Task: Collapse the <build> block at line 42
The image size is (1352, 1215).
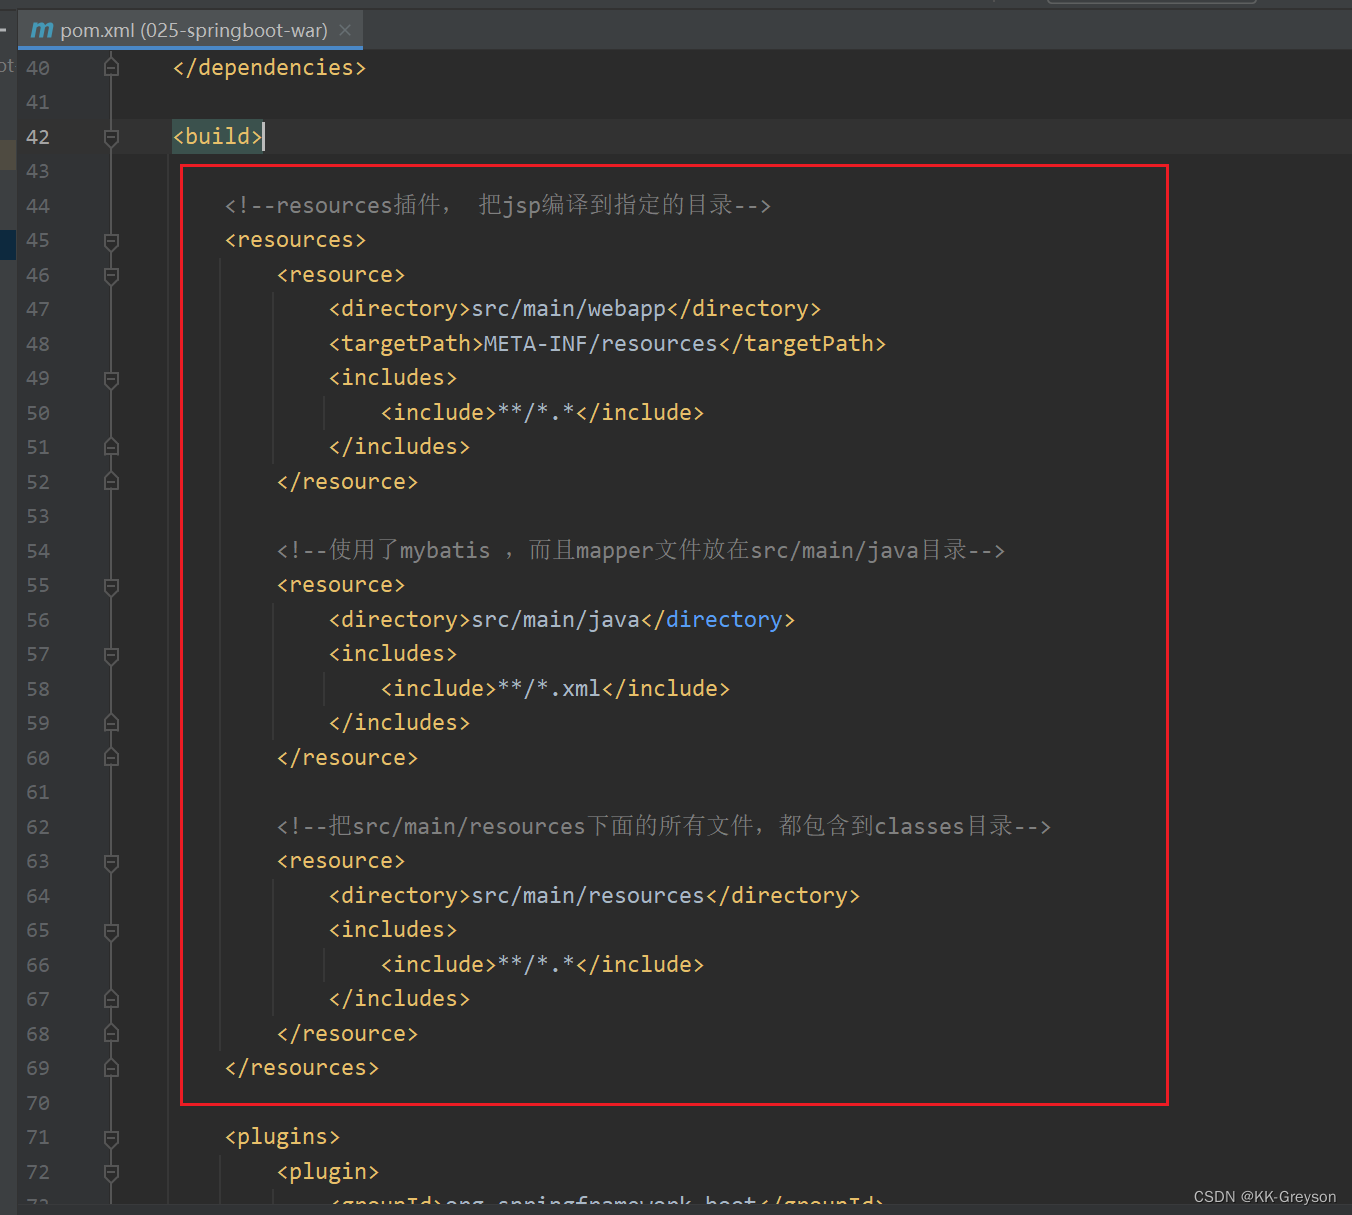Action: (111, 137)
